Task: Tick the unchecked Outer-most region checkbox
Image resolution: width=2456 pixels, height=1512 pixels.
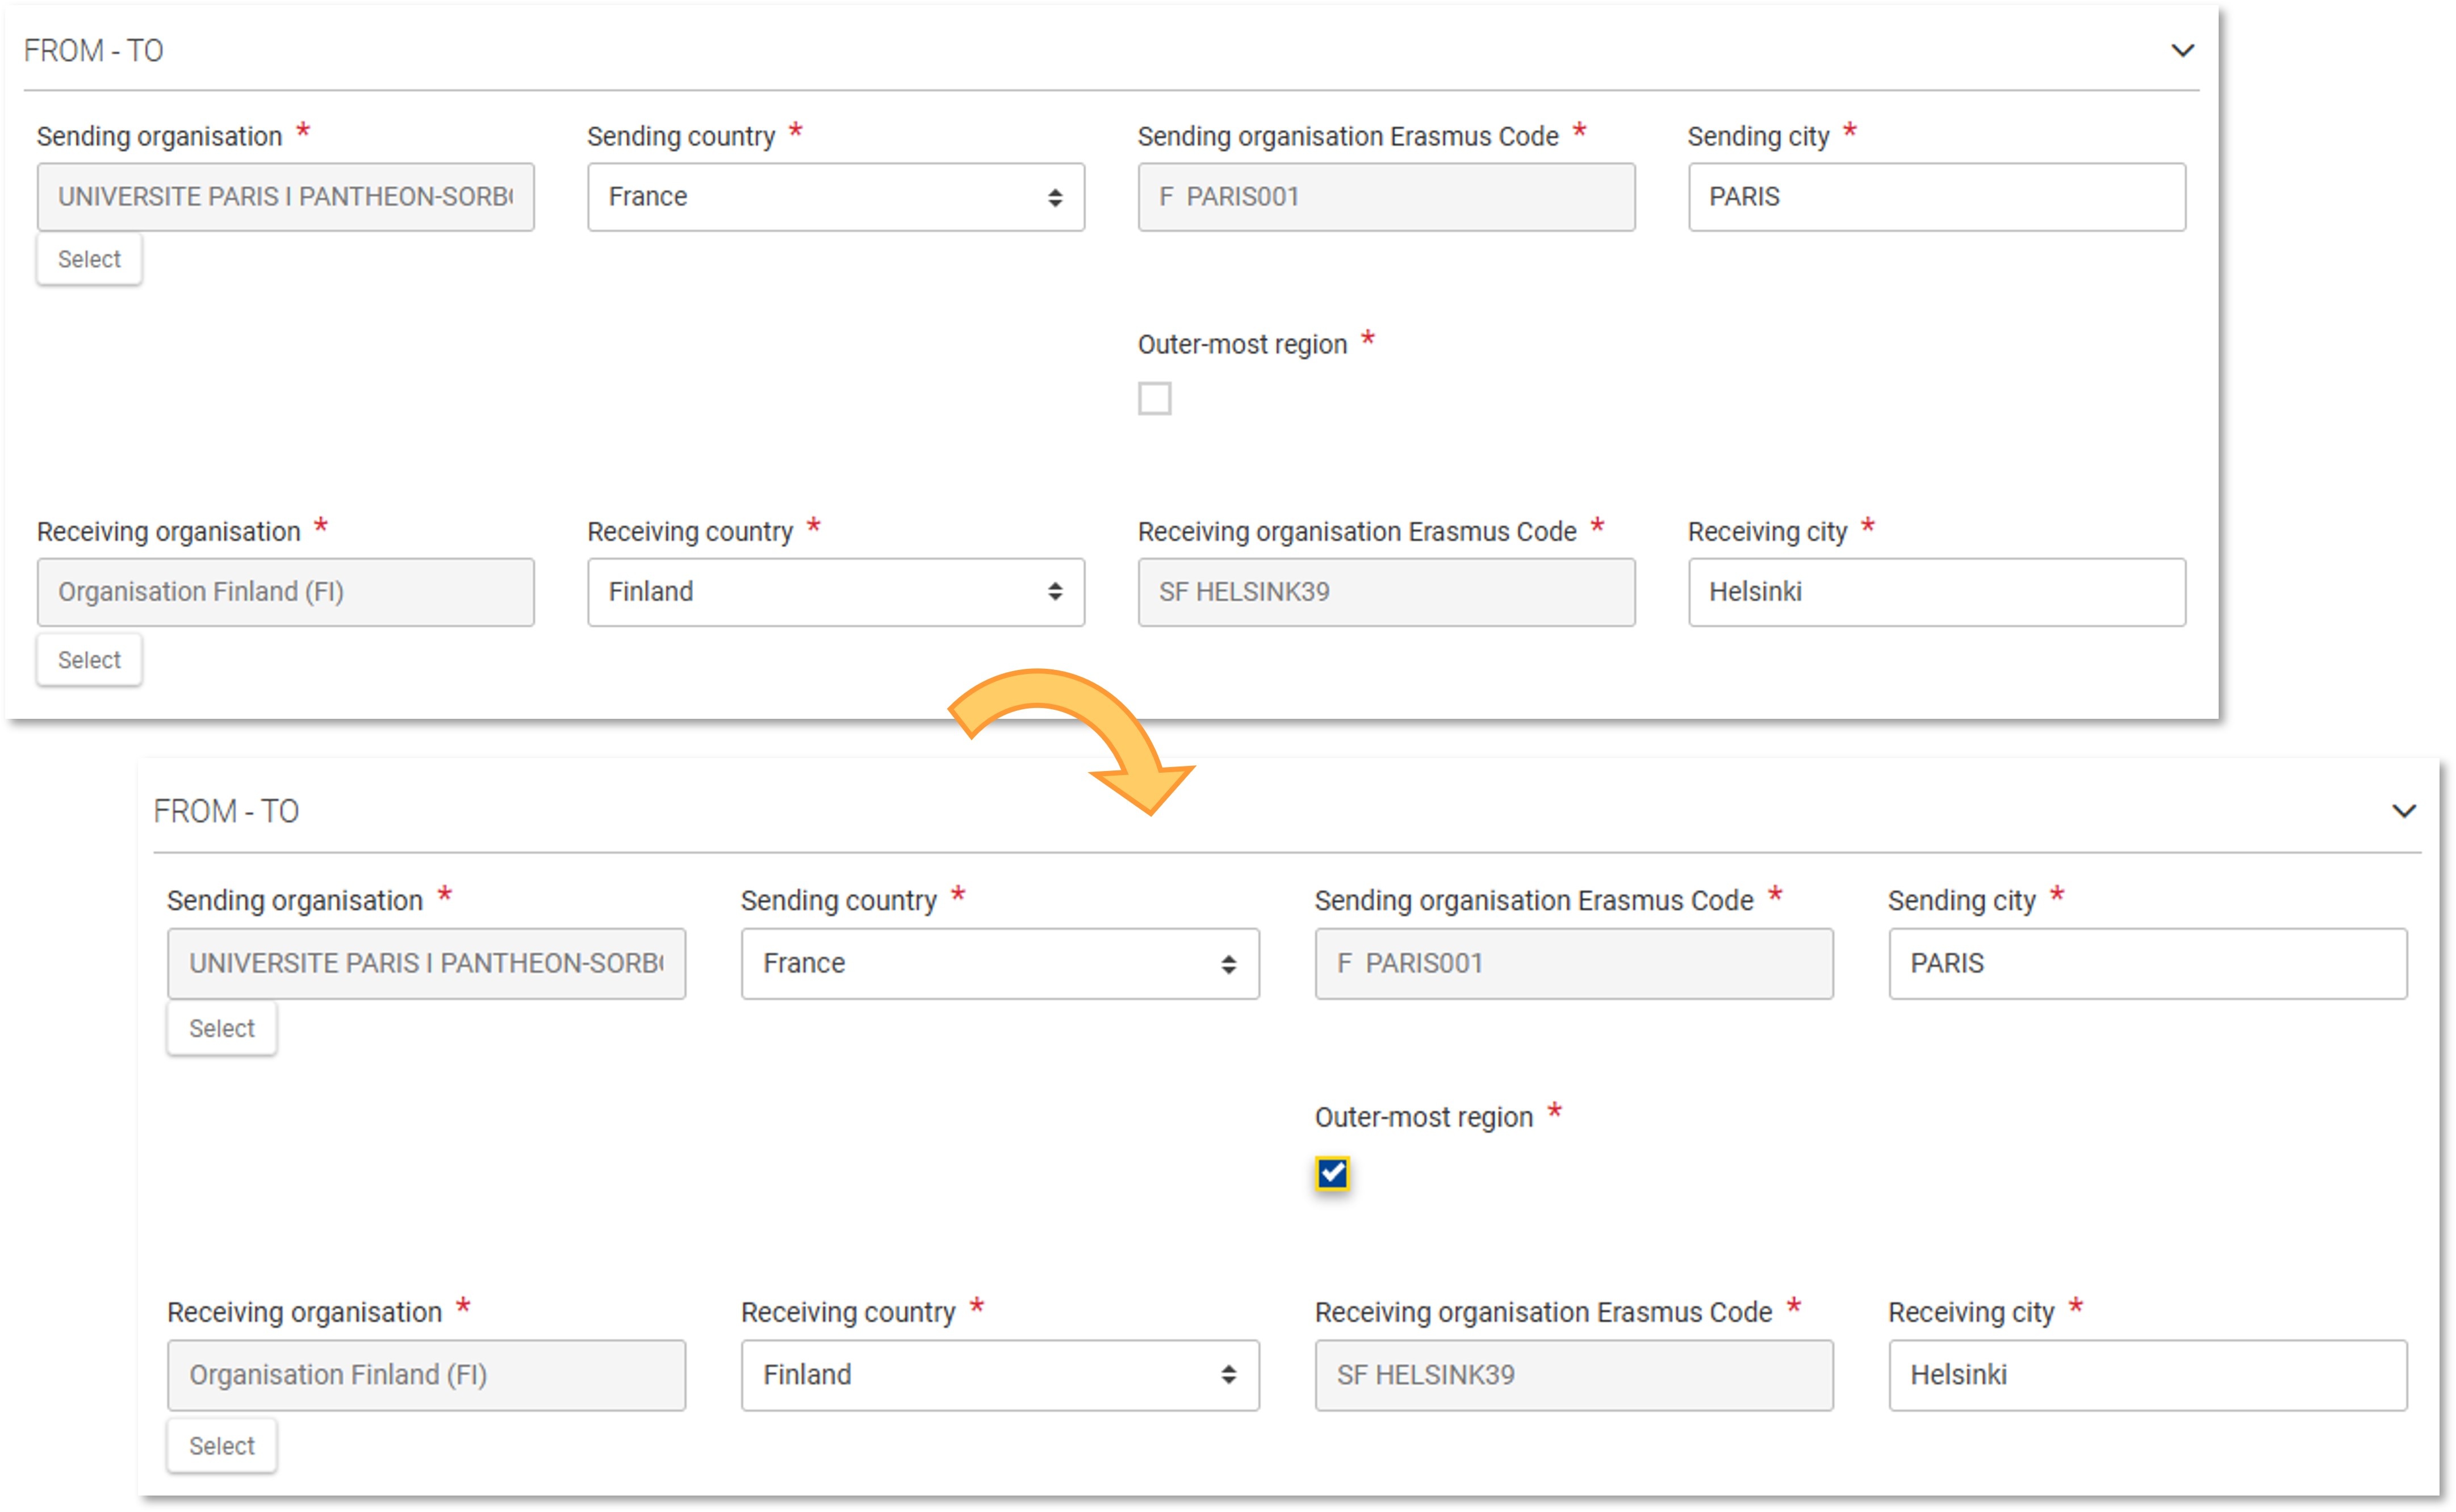Action: tap(1154, 398)
